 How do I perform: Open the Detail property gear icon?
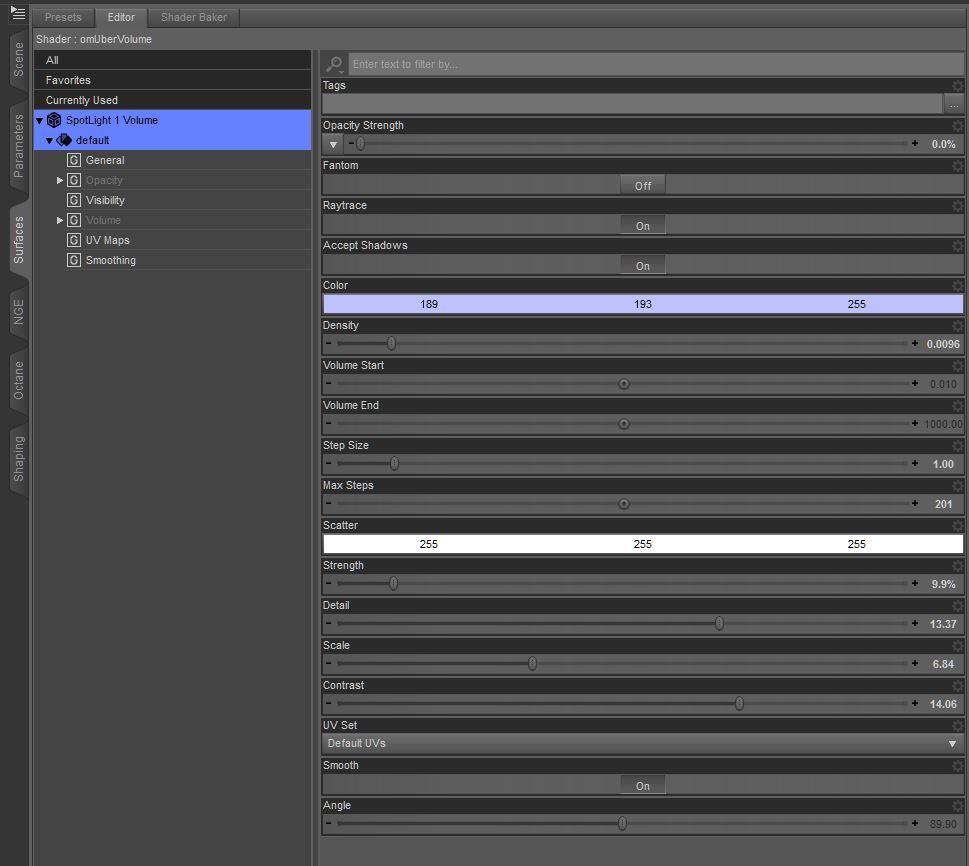(x=957, y=606)
